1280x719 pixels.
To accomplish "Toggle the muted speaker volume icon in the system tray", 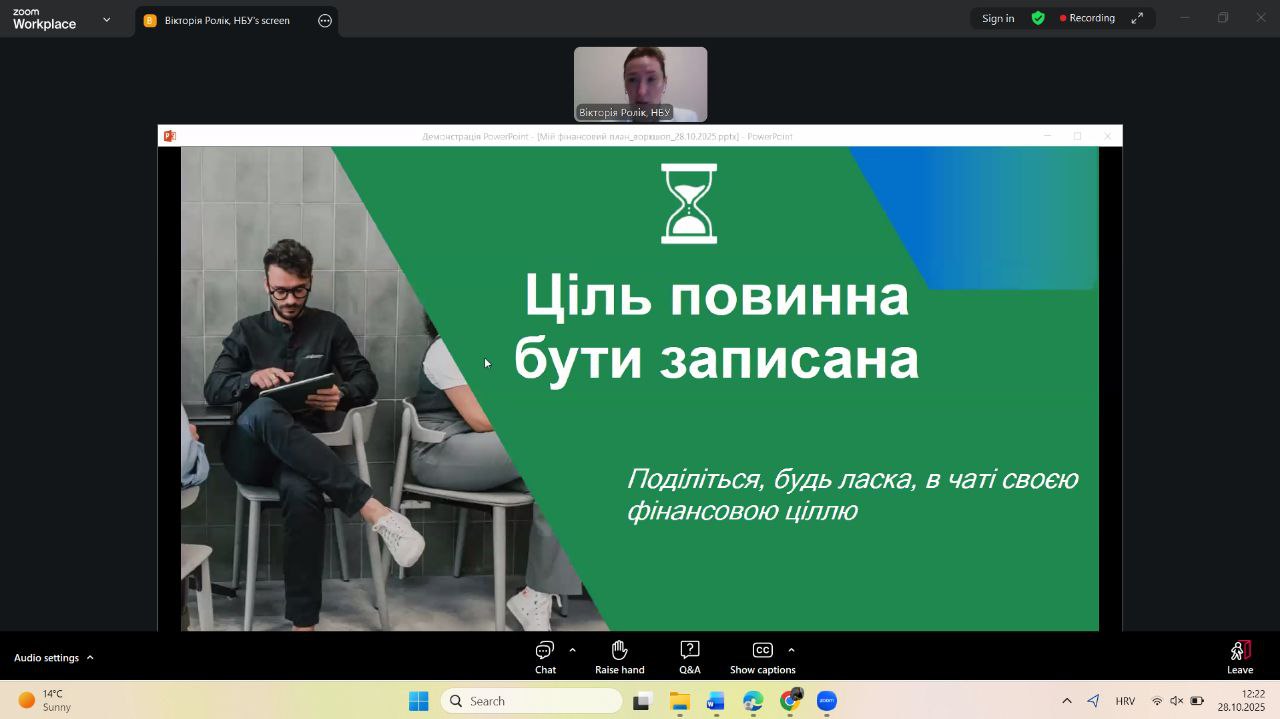I will (x=1176, y=701).
